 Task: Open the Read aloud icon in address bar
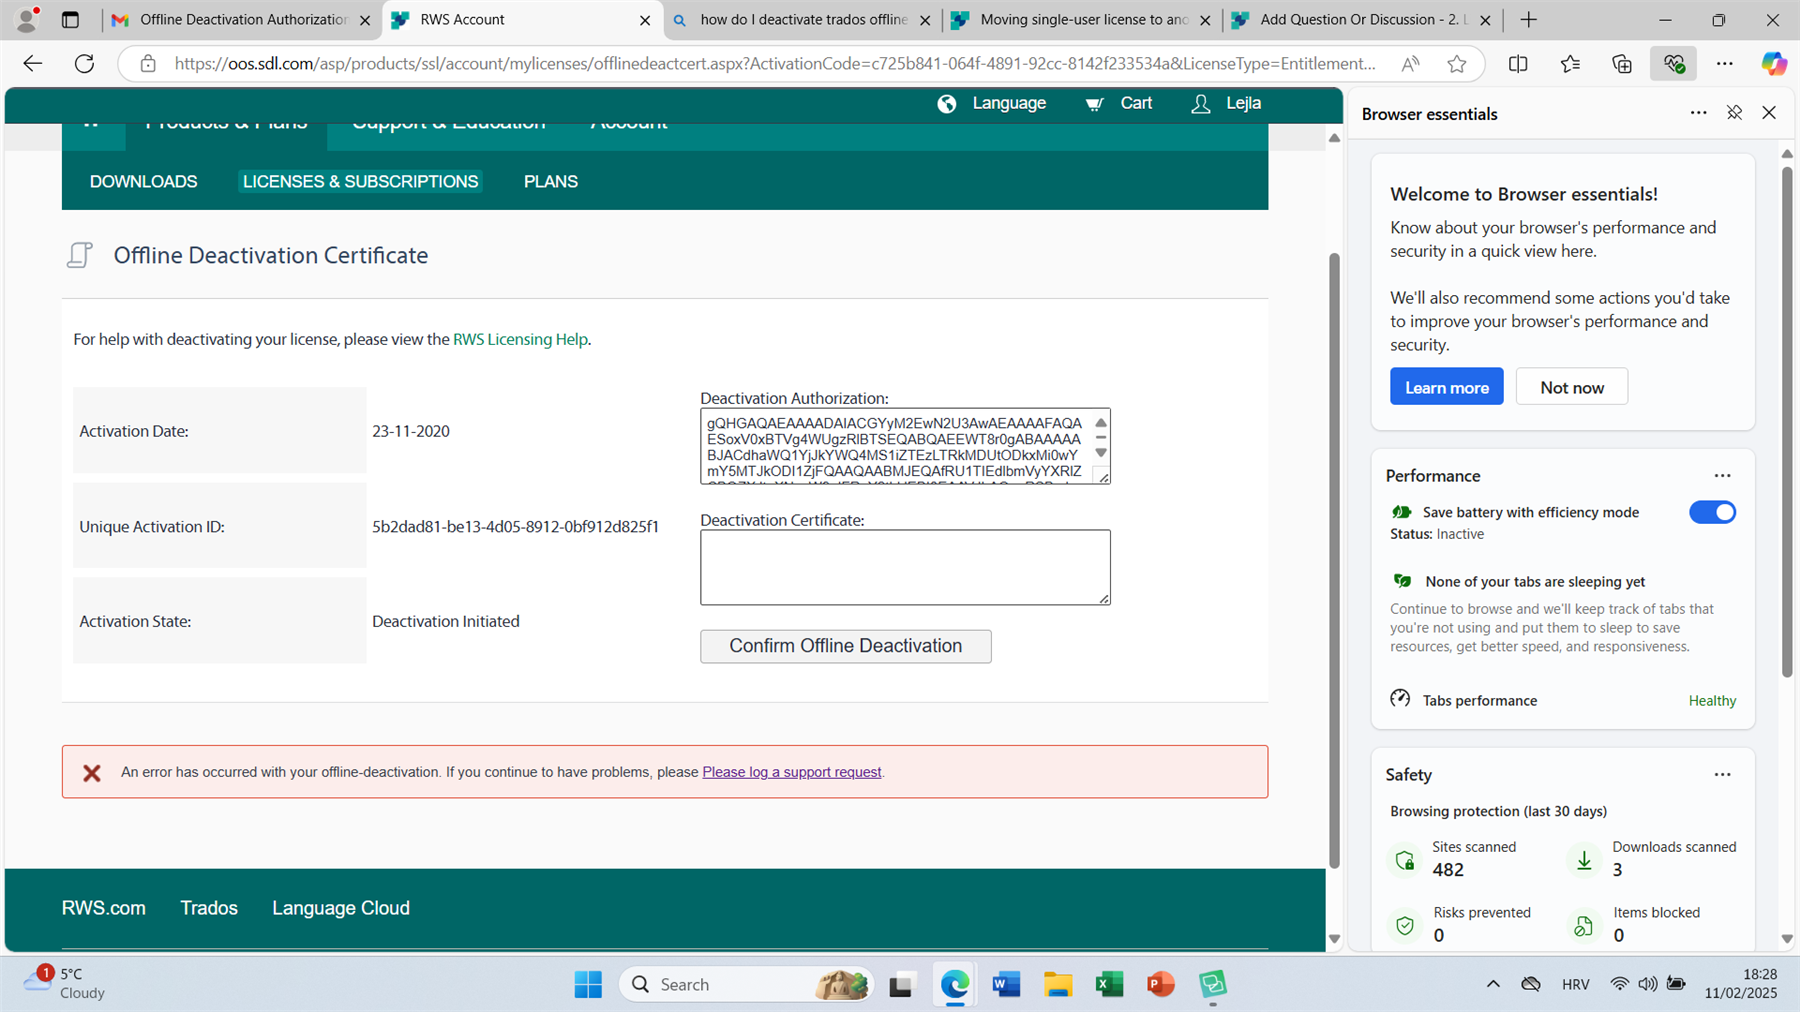[1410, 64]
